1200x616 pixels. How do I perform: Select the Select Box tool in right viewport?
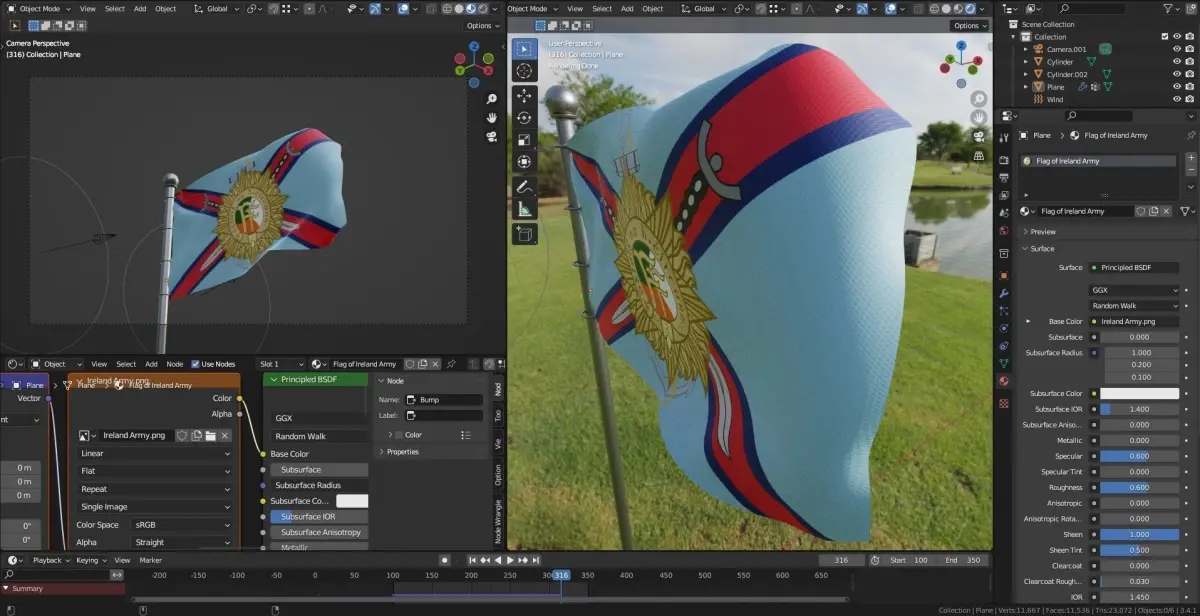pyautogui.click(x=525, y=48)
